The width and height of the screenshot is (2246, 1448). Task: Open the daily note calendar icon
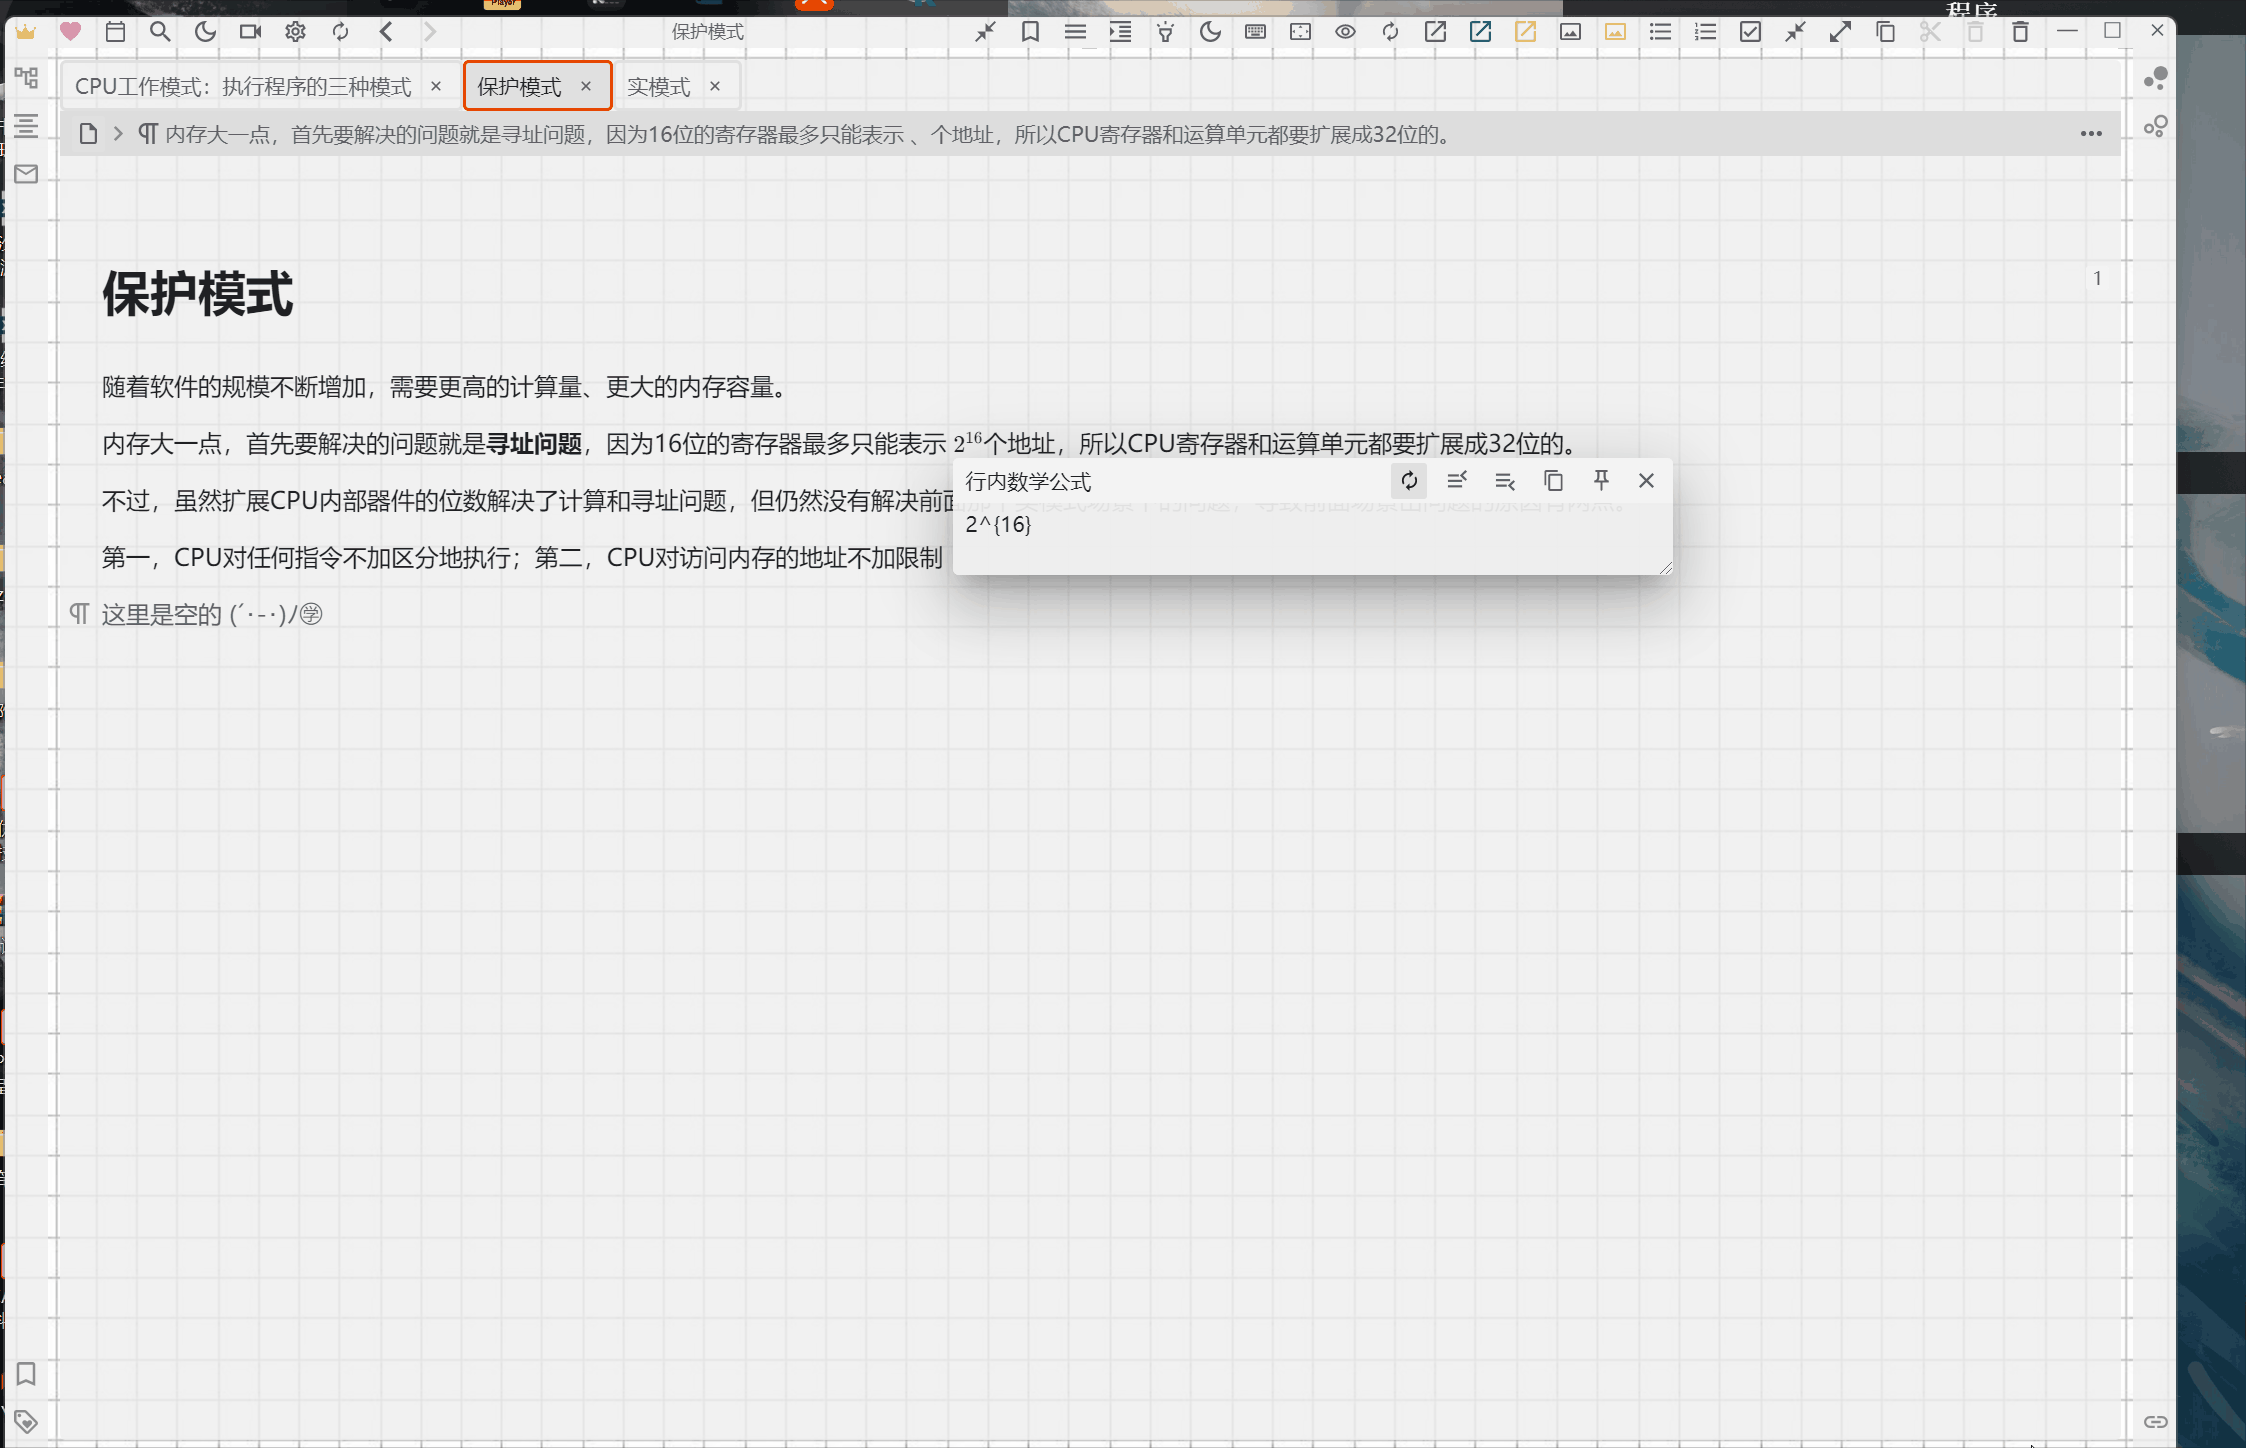tap(115, 31)
